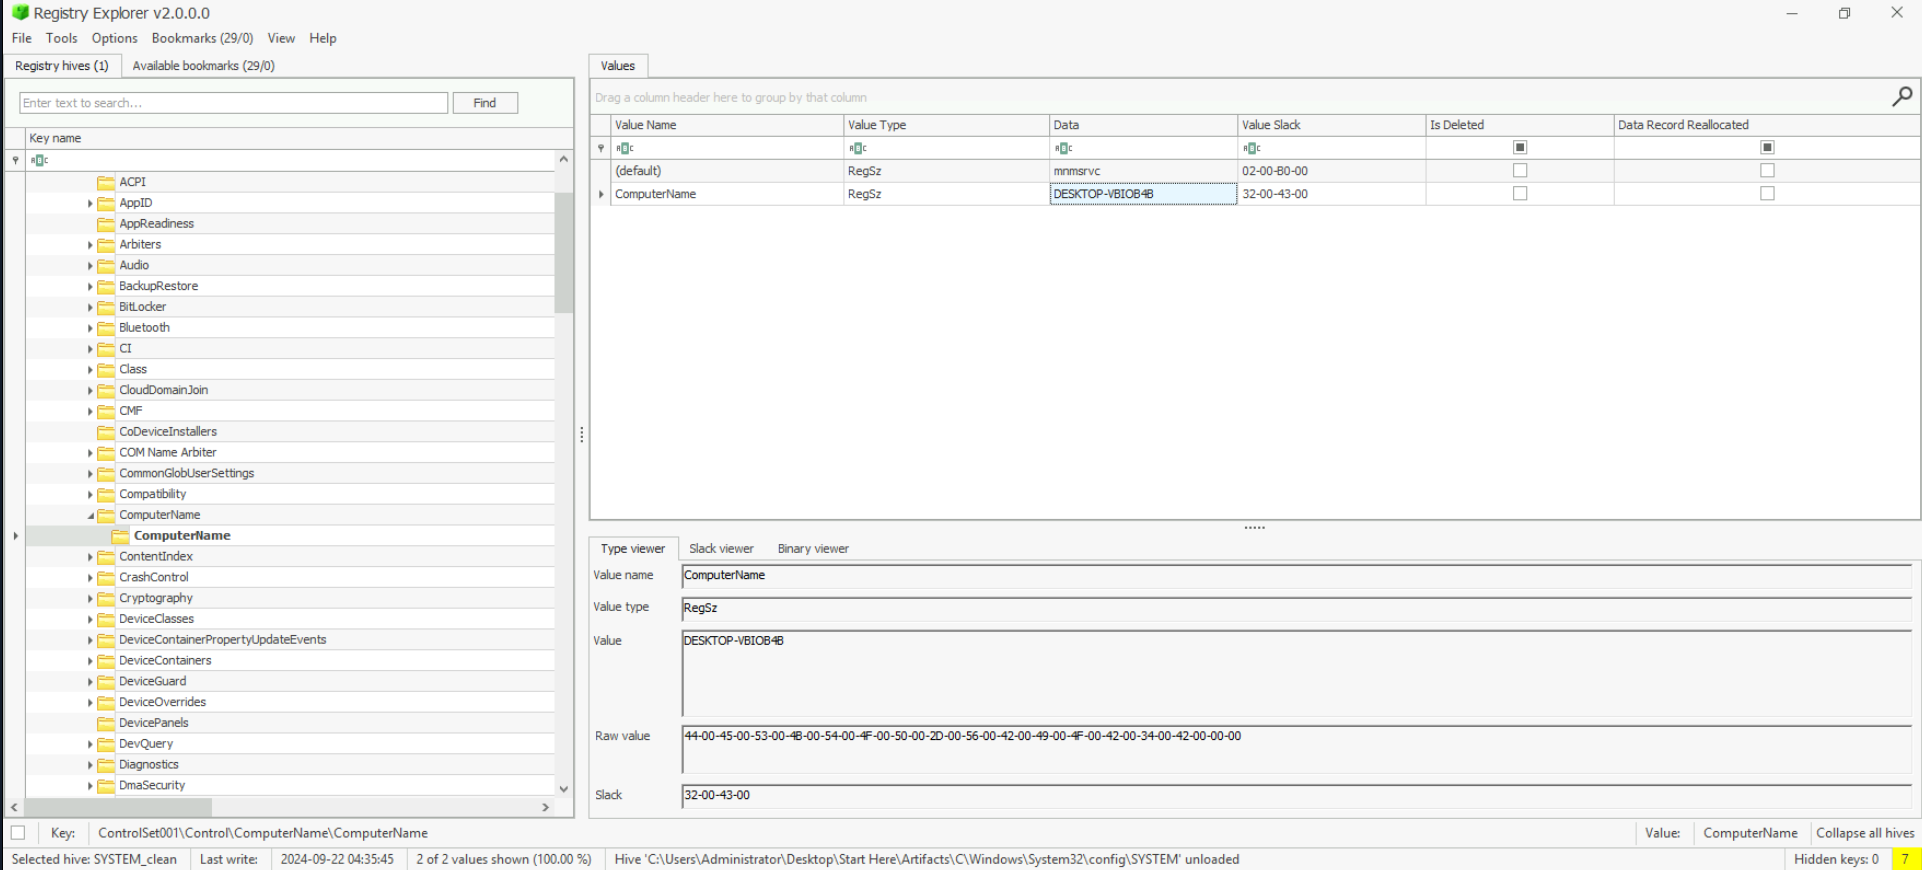Click the DeviceGuard folder icon

pyautogui.click(x=106, y=681)
